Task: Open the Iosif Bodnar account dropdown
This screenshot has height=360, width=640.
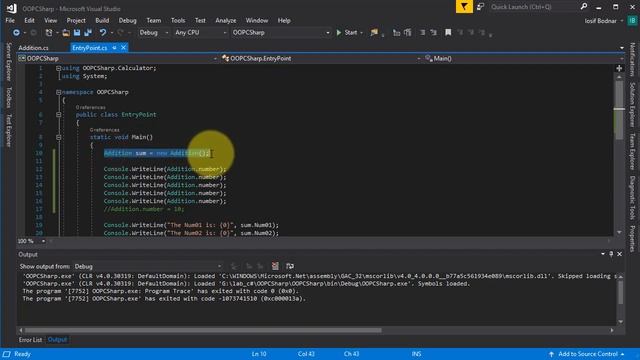Action: 604,20
